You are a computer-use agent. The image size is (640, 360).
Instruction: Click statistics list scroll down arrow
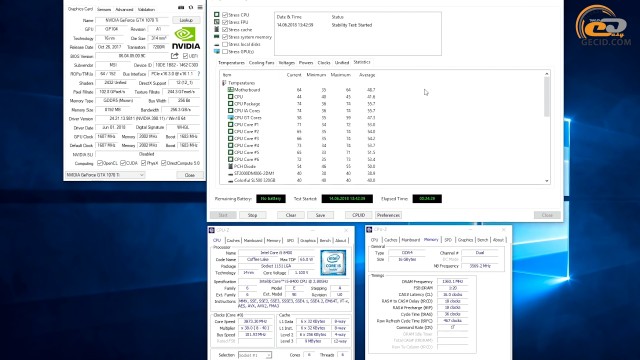coord(547,181)
